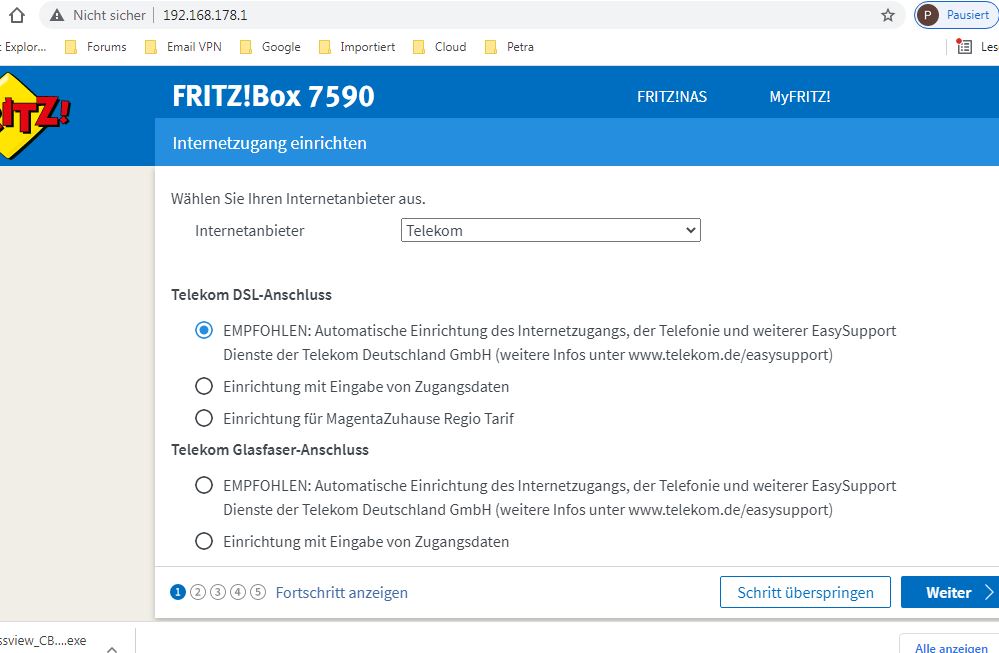The width and height of the screenshot is (999, 653).
Task: Click the address bar URL 192.168.178.1
Action: tap(205, 15)
